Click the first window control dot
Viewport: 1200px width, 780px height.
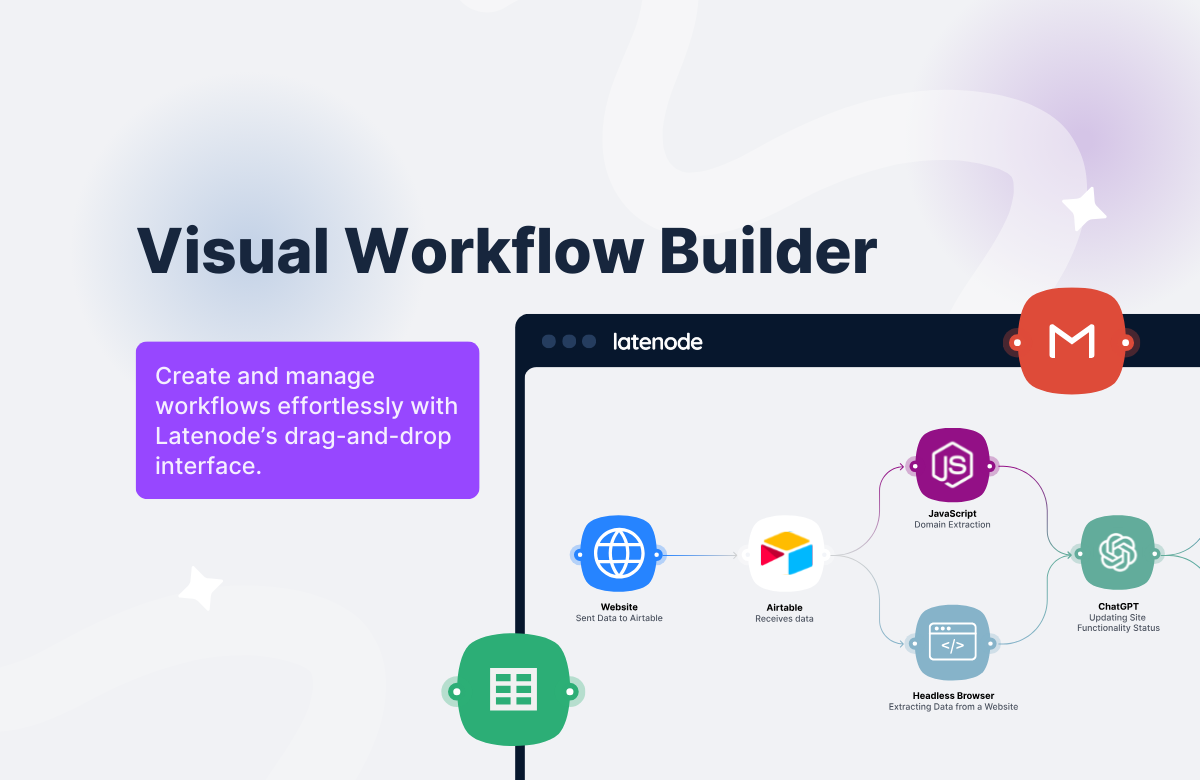tap(549, 341)
